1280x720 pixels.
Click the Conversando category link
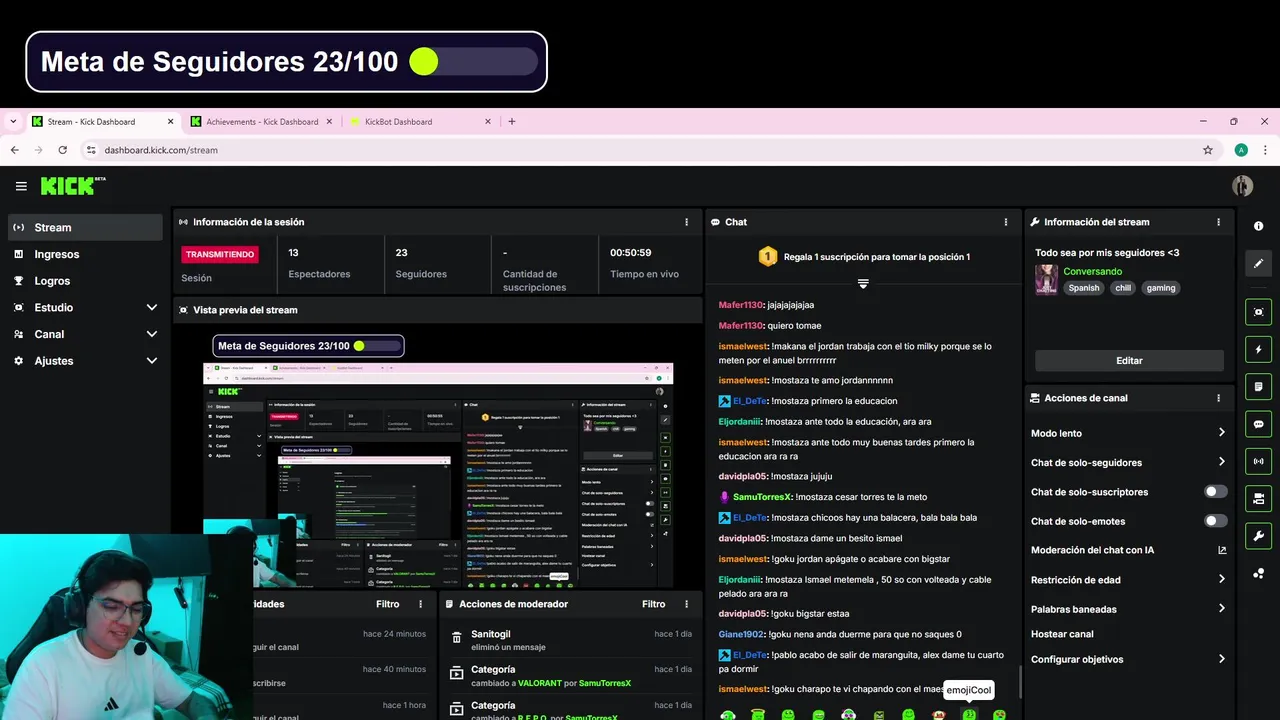coord(1092,271)
